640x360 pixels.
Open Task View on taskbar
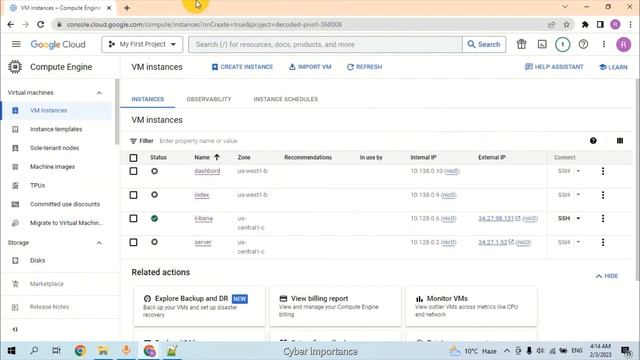56,351
